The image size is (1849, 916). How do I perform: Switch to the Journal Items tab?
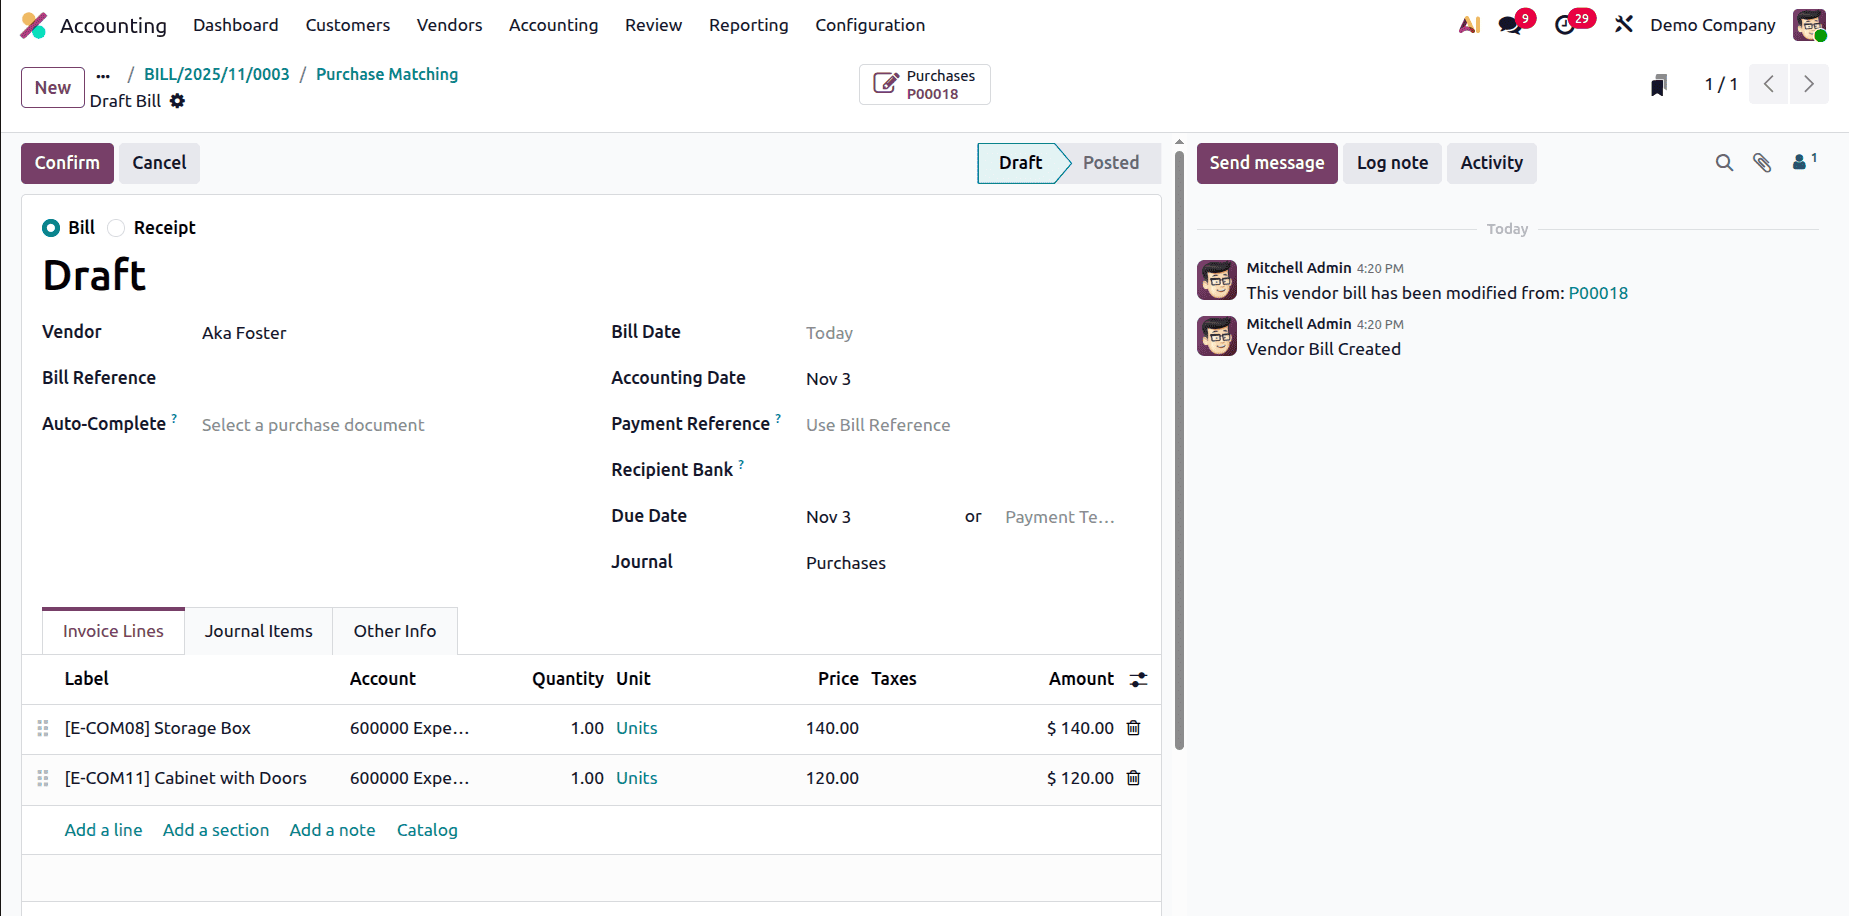coord(258,631)
